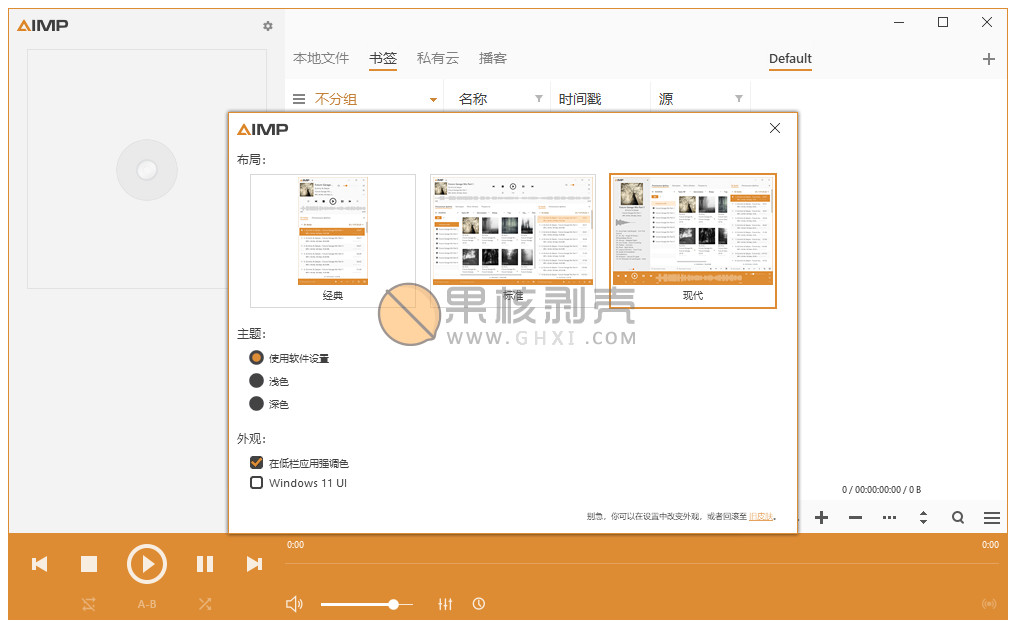Image resolution: width=1016 pixels, height=629 pixels.
Task: Seek on the playback progress bar
Action: point(641,564)
